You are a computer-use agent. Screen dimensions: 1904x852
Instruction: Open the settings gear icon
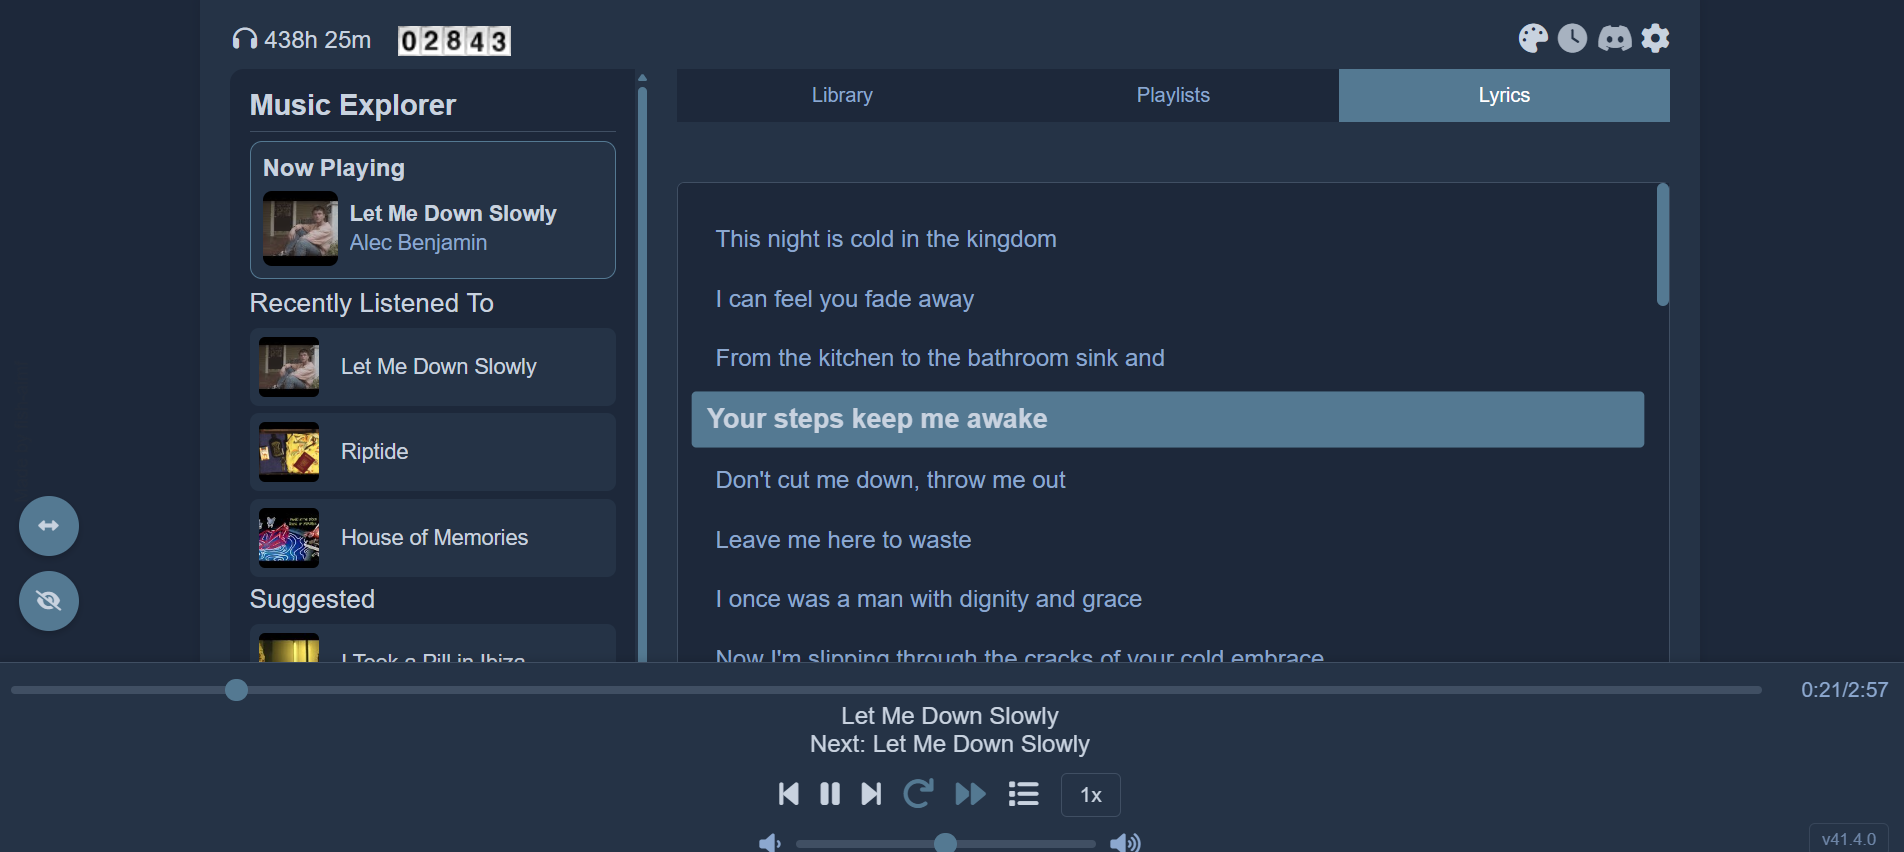pyautogui.click(x=1656, y=39)
